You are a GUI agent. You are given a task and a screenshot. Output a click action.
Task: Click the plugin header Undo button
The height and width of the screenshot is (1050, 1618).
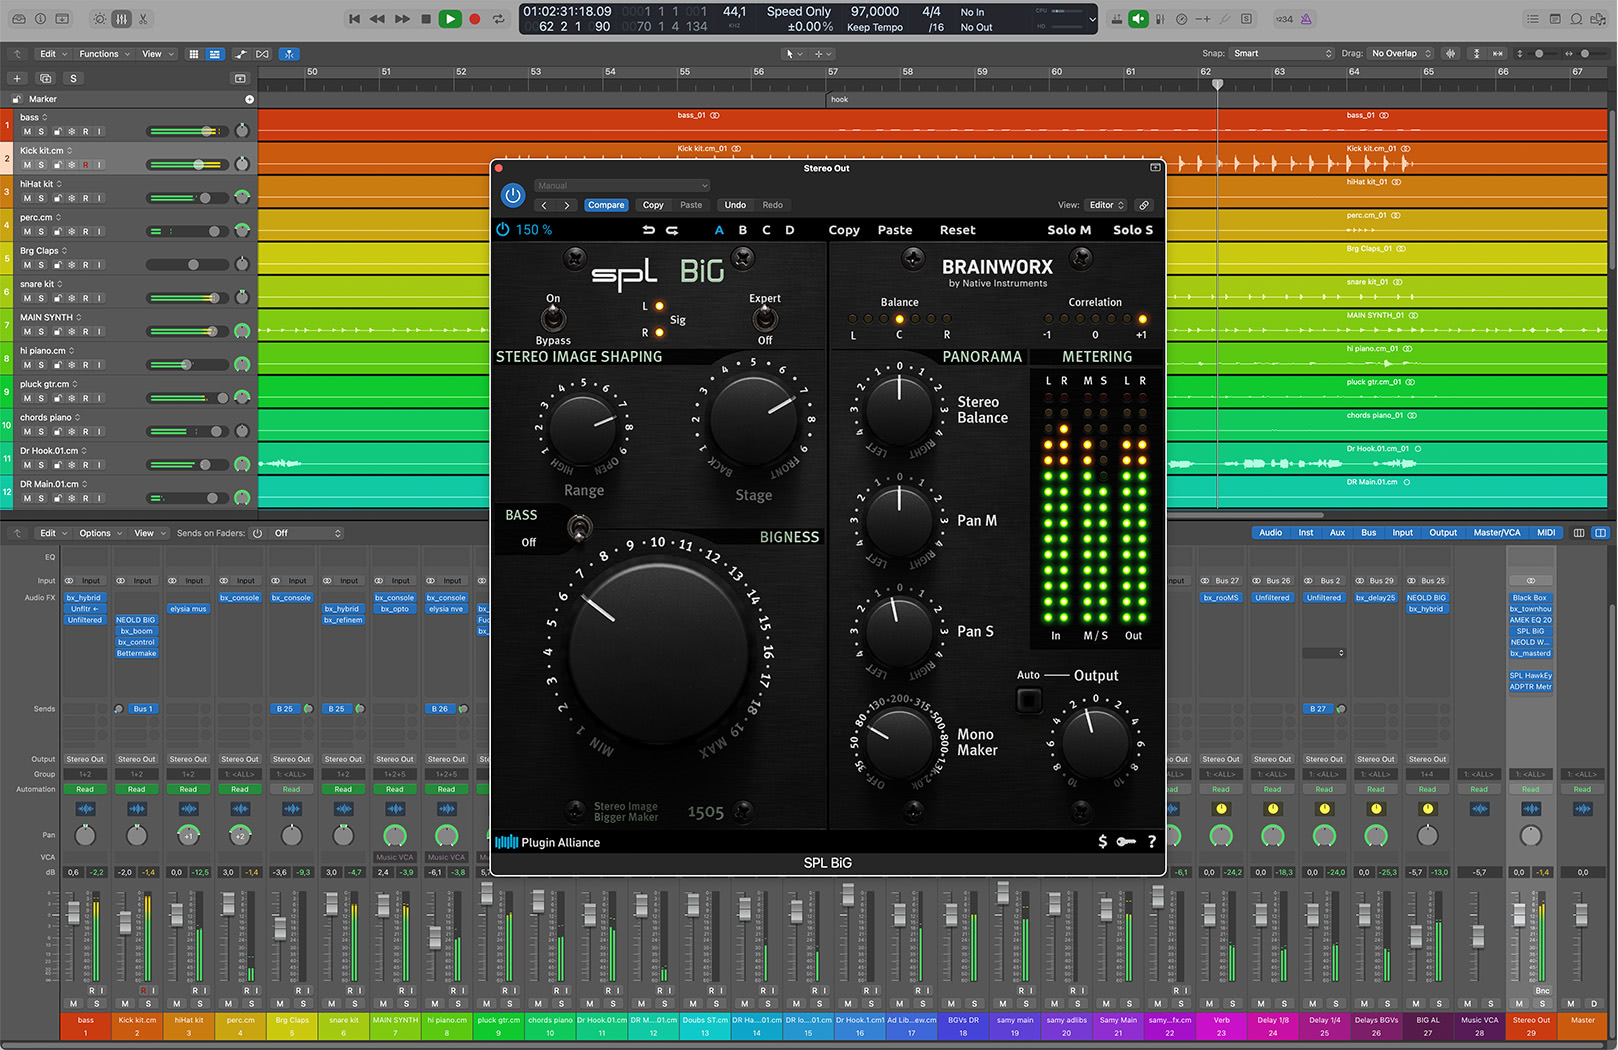coord(735,205)
